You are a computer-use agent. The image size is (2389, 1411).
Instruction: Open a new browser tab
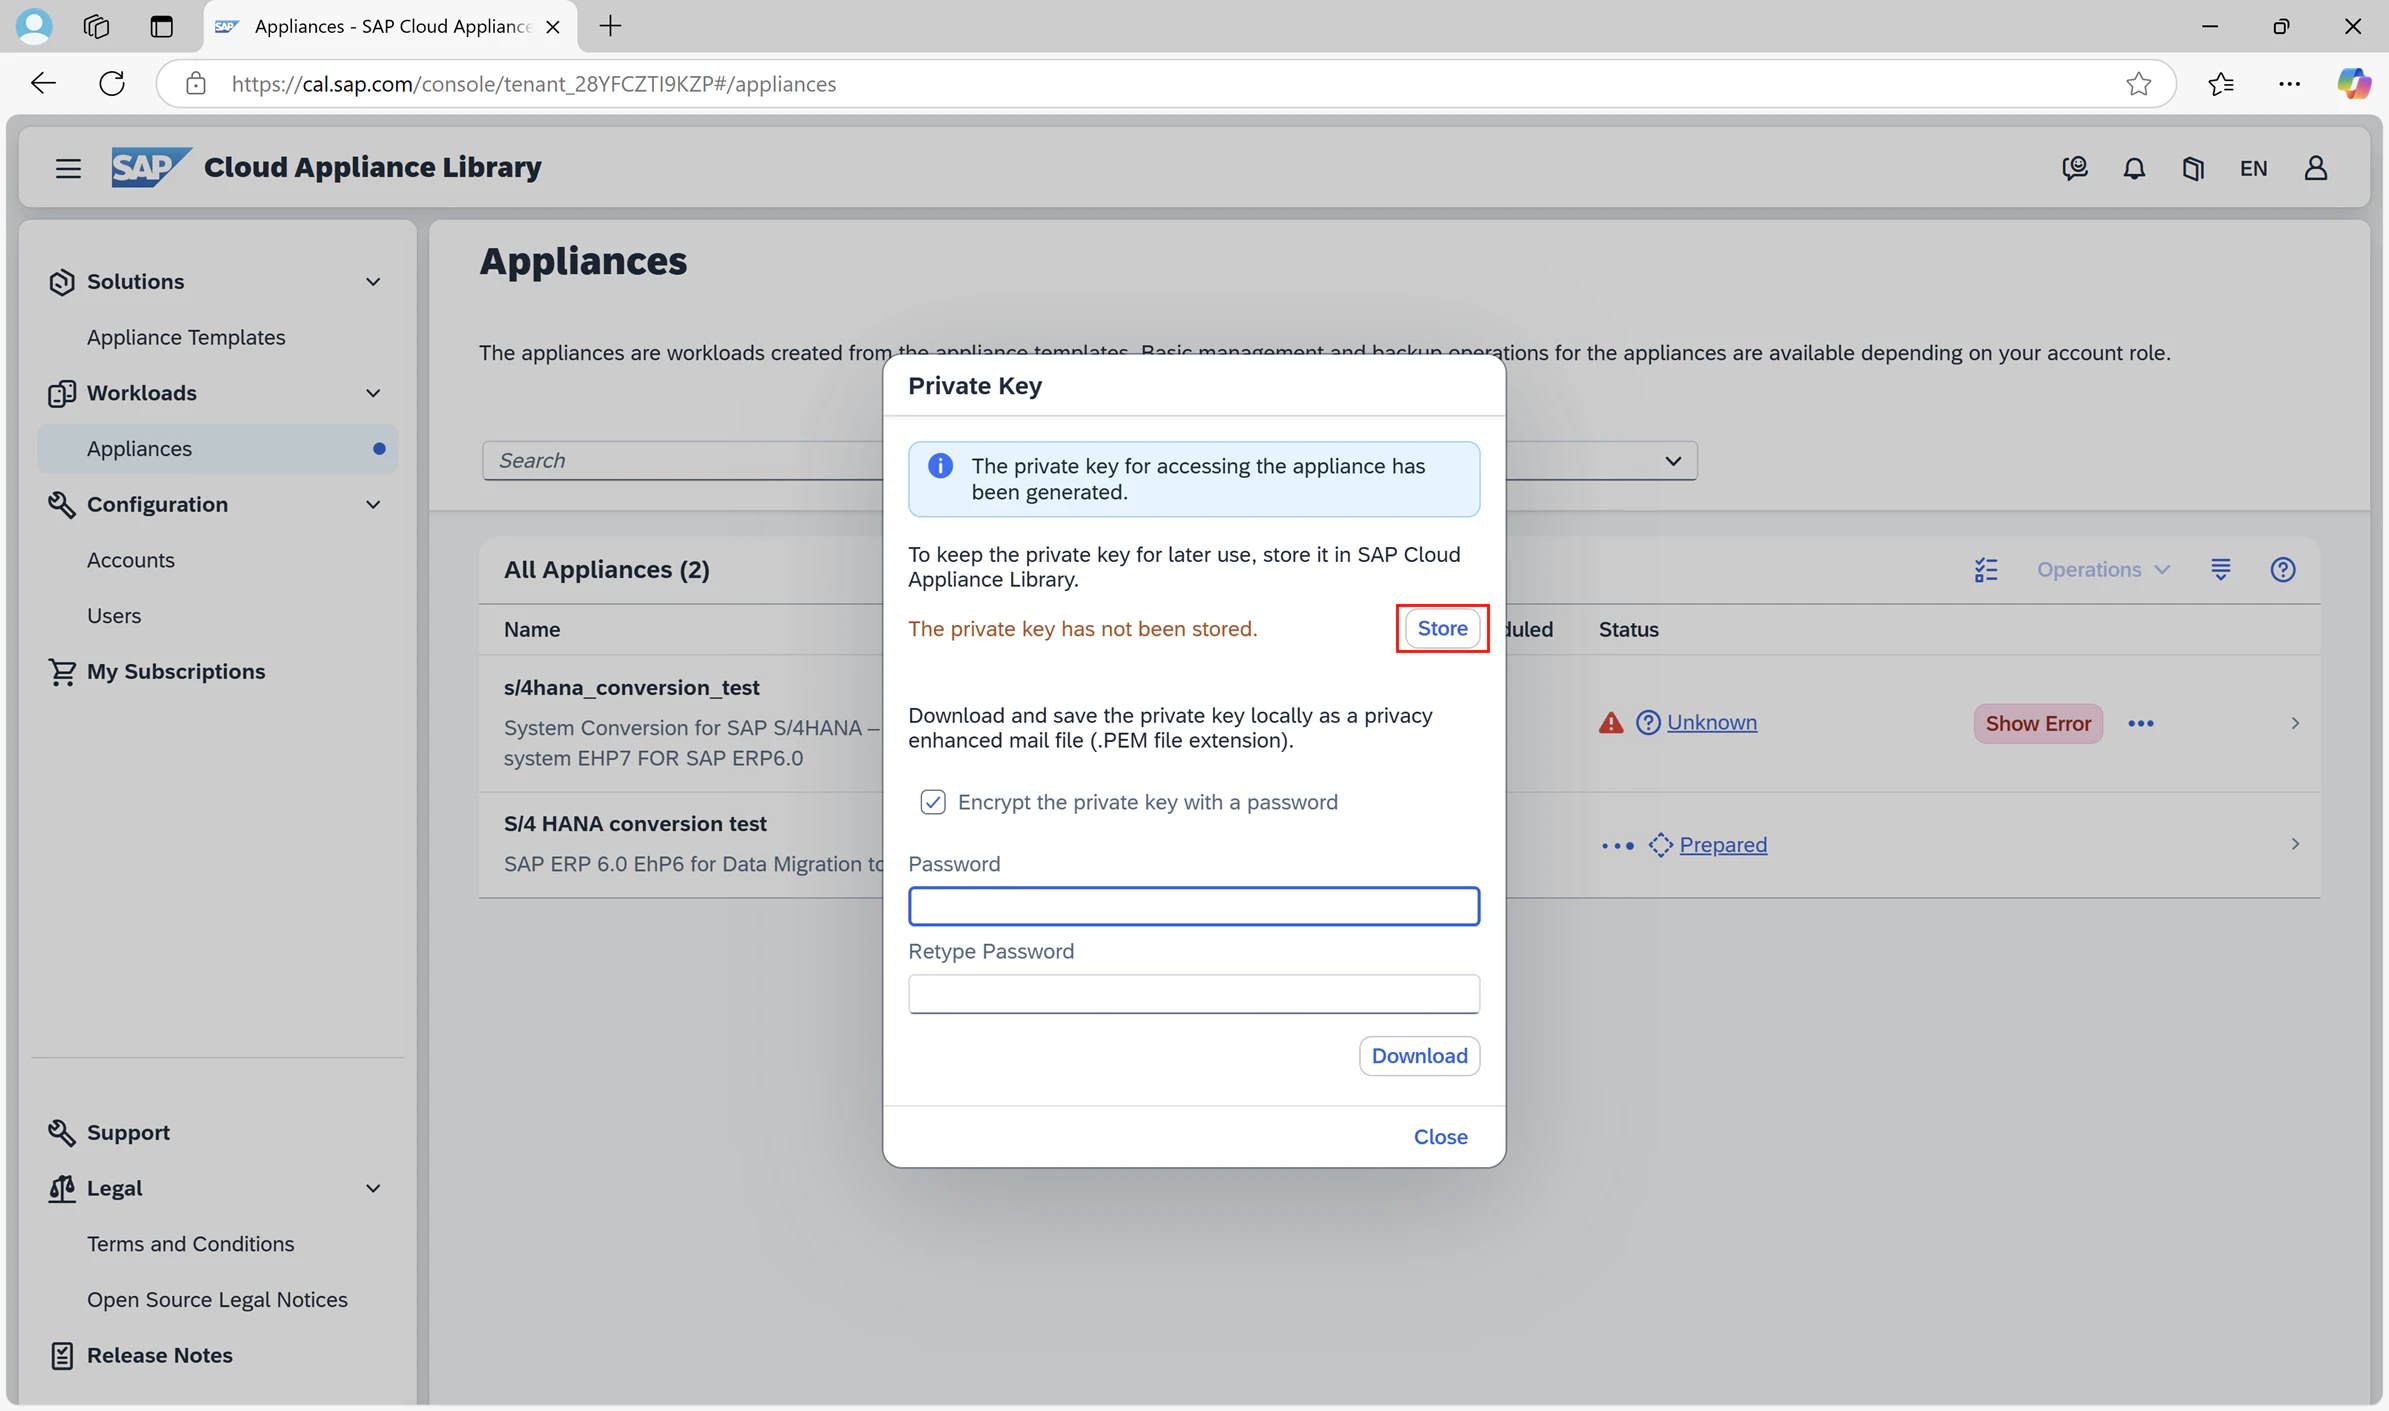coord(610,26)
